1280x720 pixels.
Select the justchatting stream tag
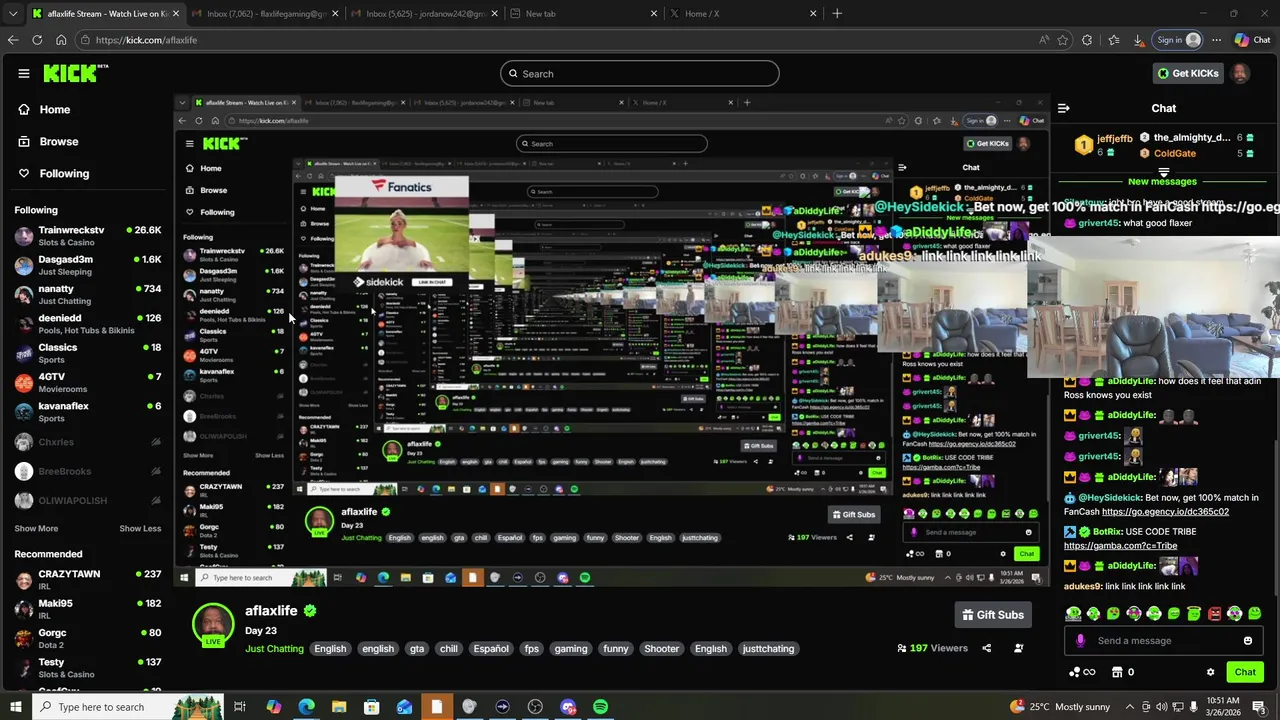pos(768,649)
